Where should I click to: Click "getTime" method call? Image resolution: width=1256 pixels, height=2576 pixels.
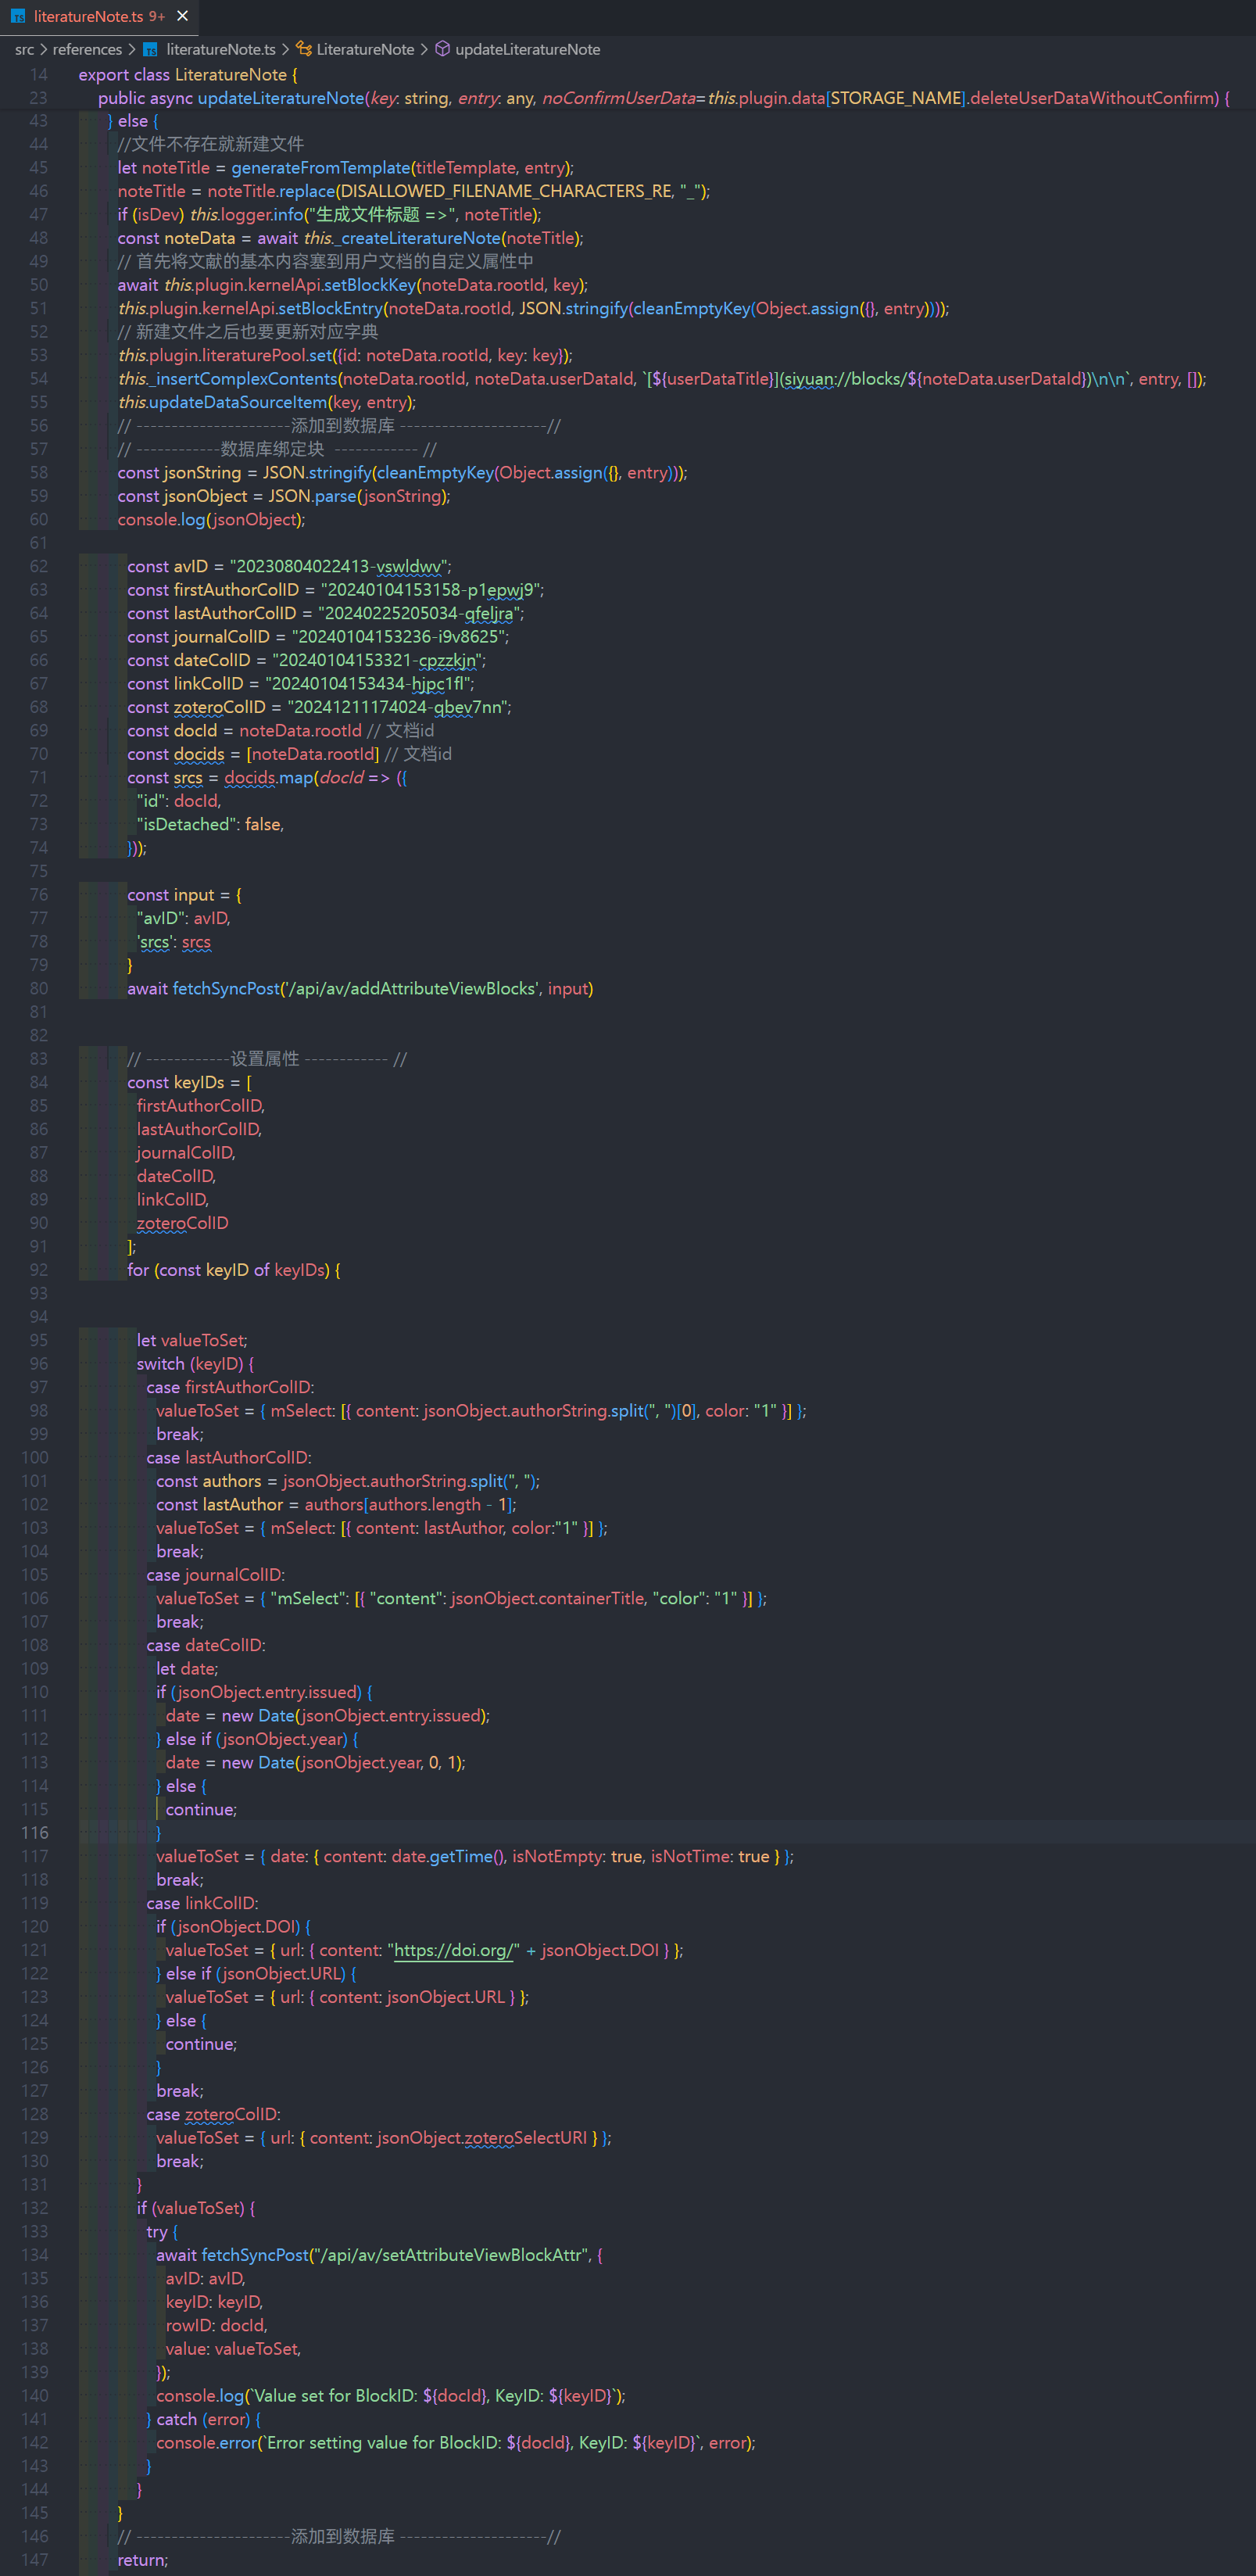coord(461,1857)
